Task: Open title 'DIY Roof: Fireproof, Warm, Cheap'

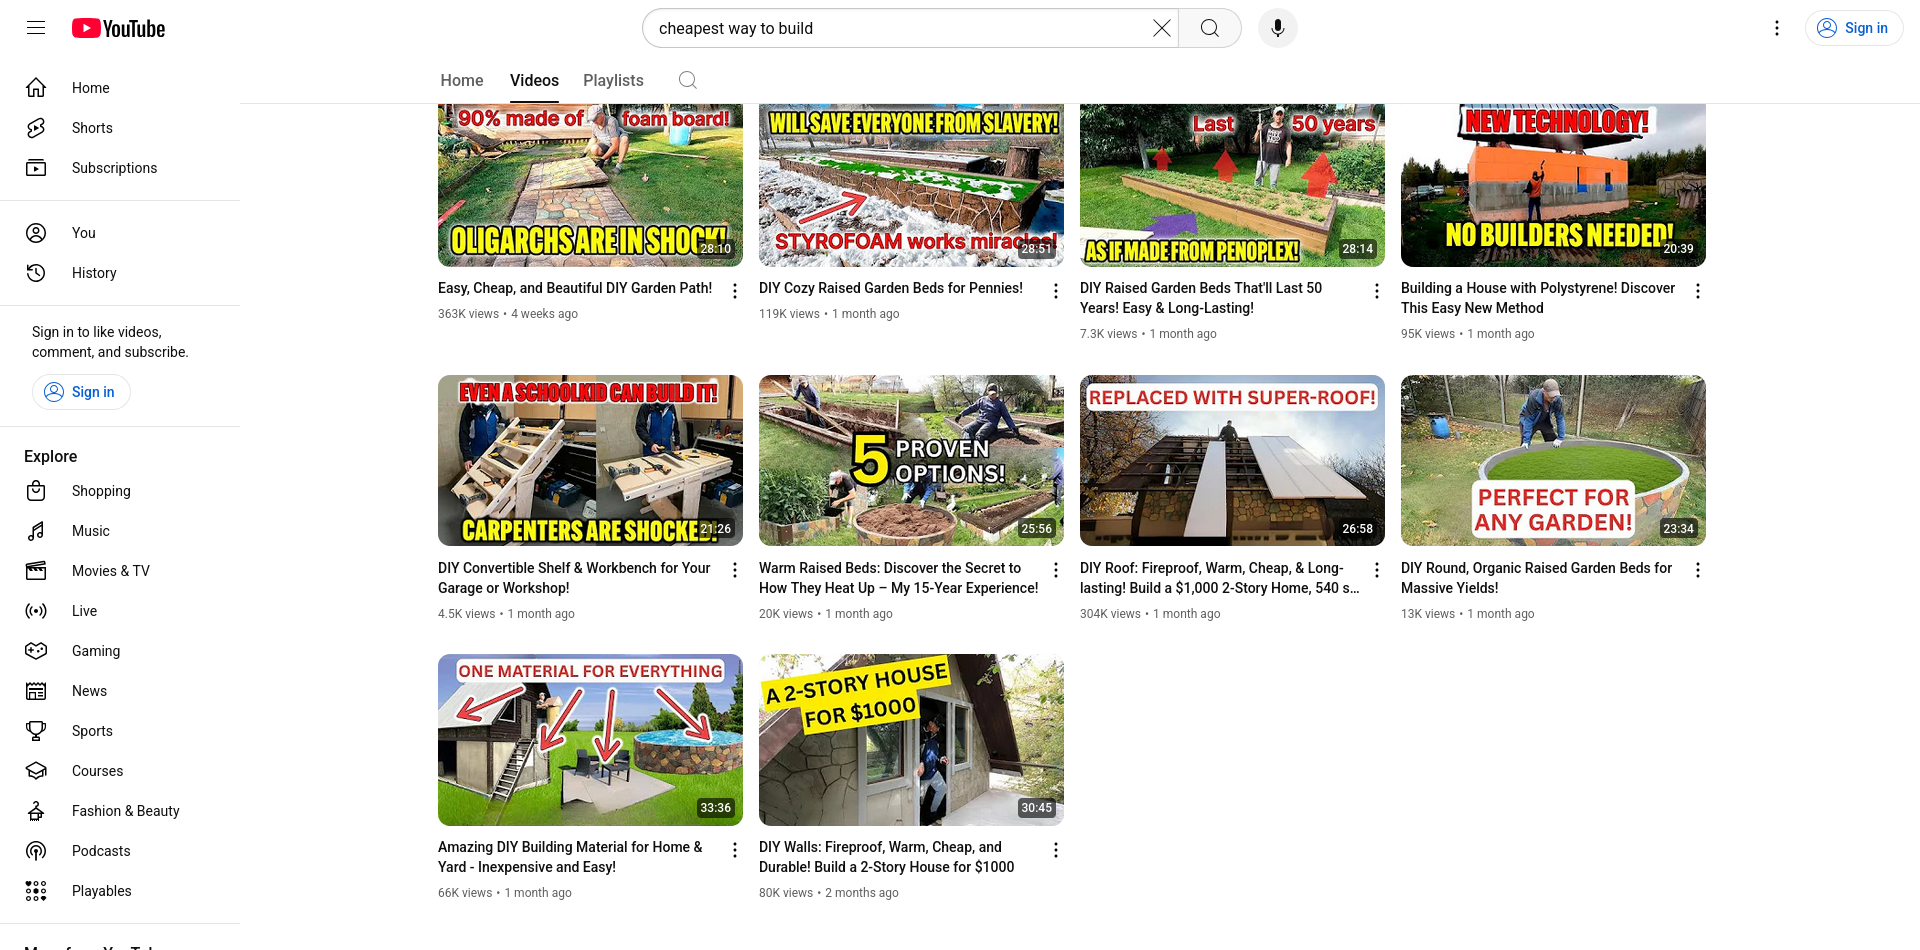Action: [1220, 578]
